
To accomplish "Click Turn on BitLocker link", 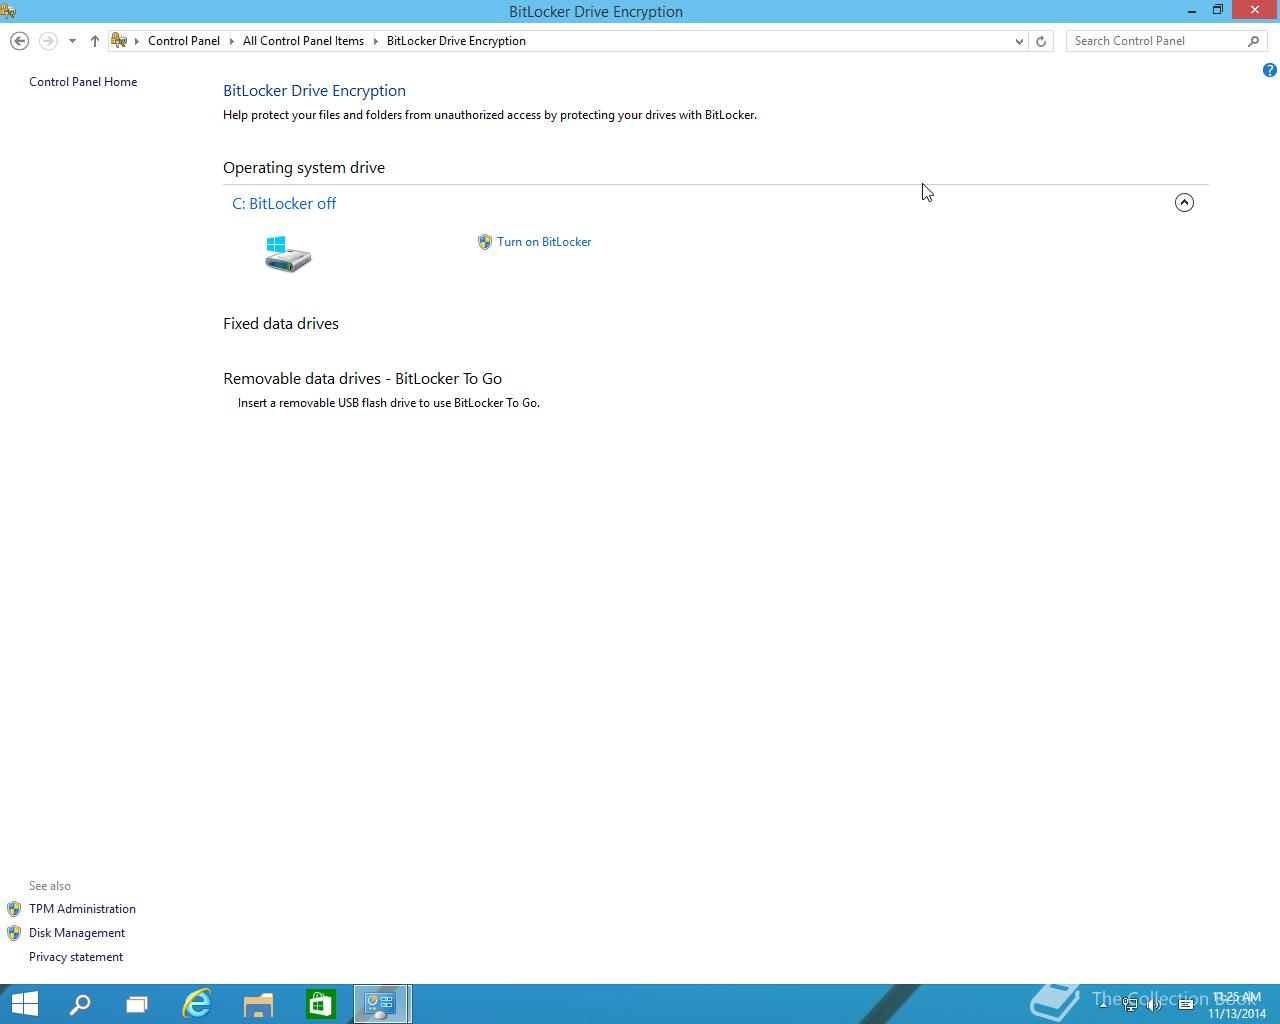I will click(544, 242).
